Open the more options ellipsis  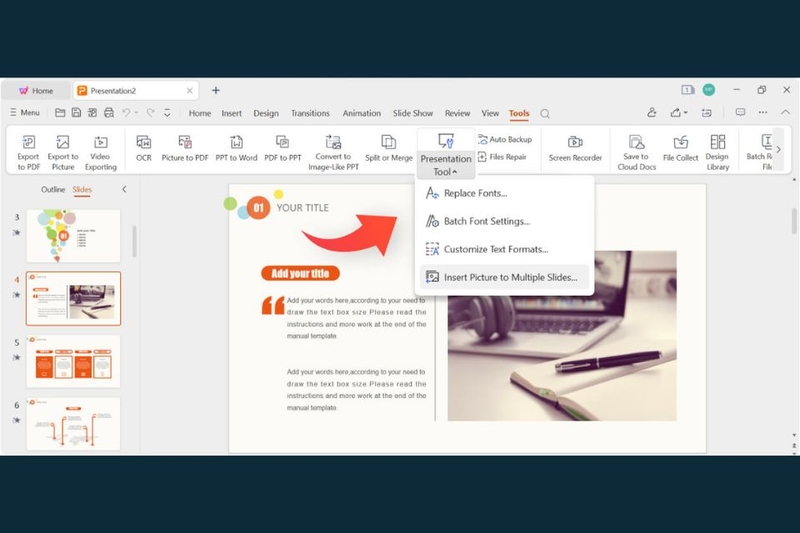[763, 112]
